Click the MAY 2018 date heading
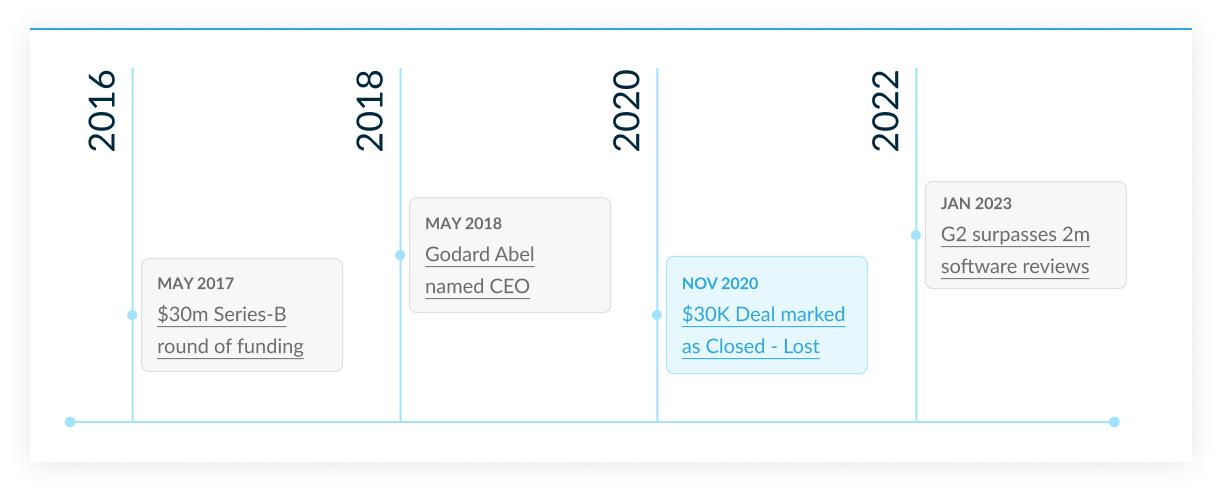Screen dimensions: 1222x494 coord(464,223)
